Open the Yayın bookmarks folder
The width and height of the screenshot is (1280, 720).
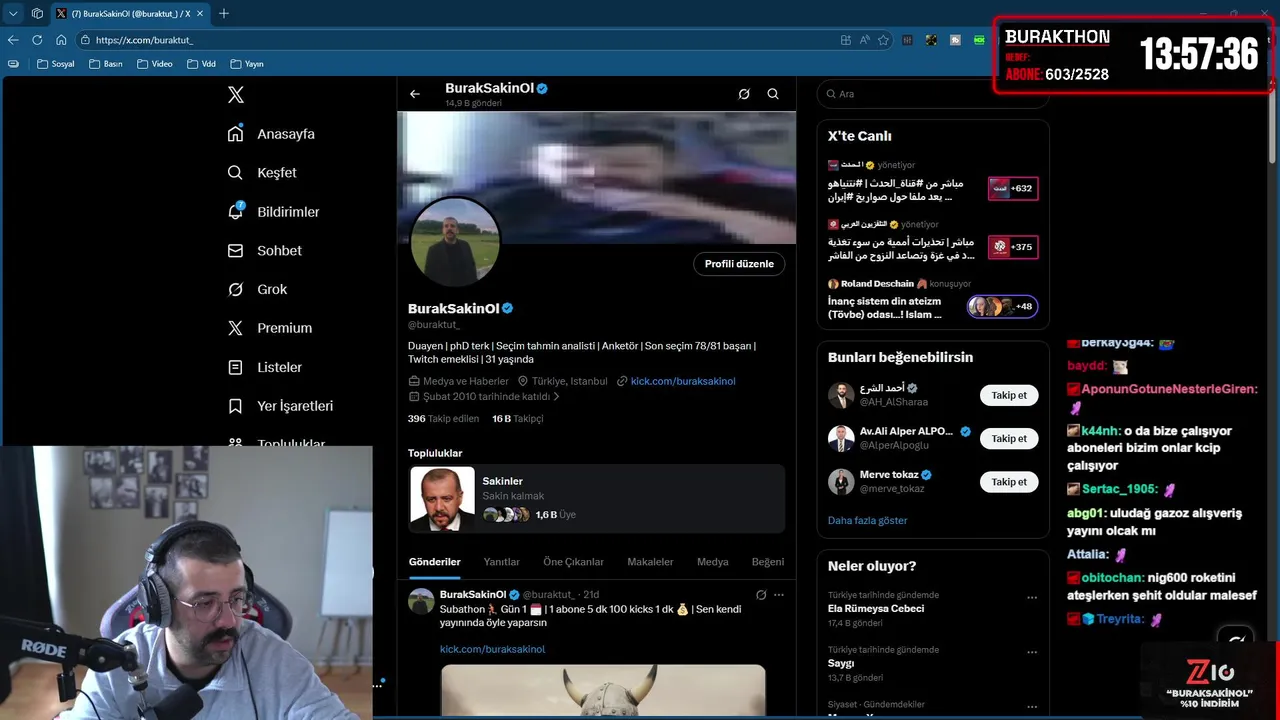[x=247, y=64]
